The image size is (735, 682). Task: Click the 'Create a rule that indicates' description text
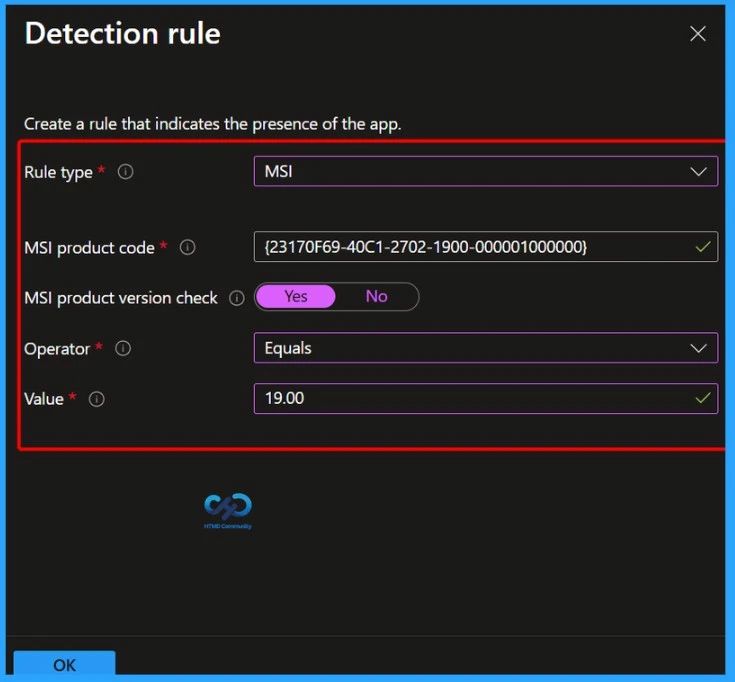pos(212,124)
